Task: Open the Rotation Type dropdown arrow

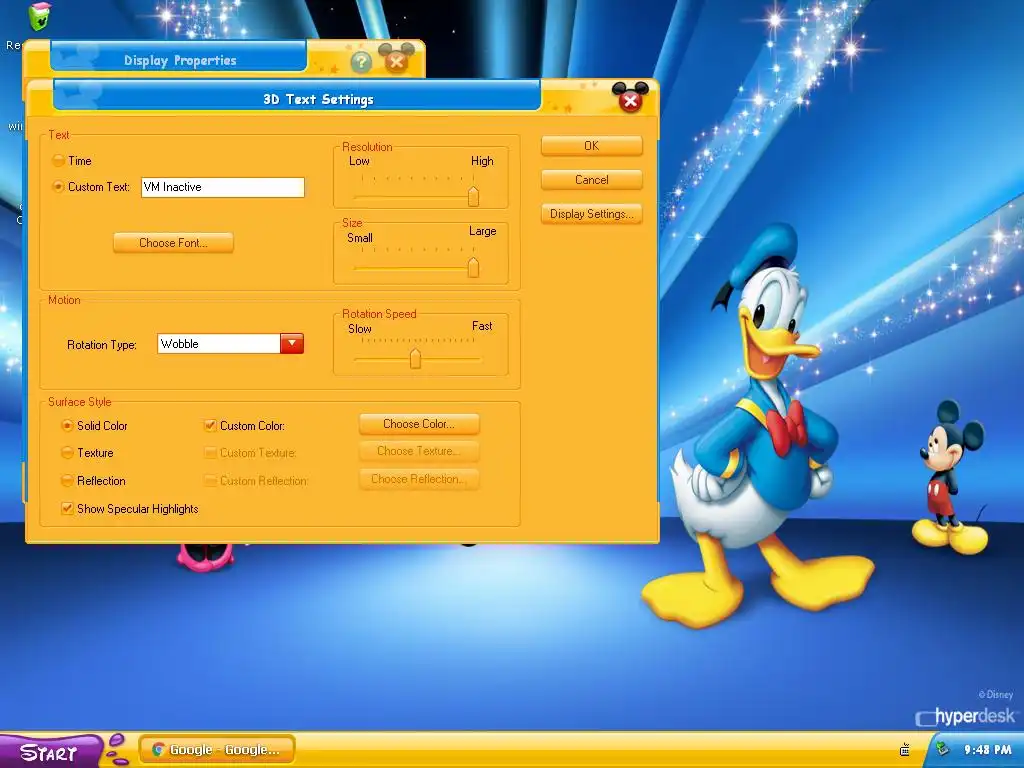Action: click(x=292, y=344)
